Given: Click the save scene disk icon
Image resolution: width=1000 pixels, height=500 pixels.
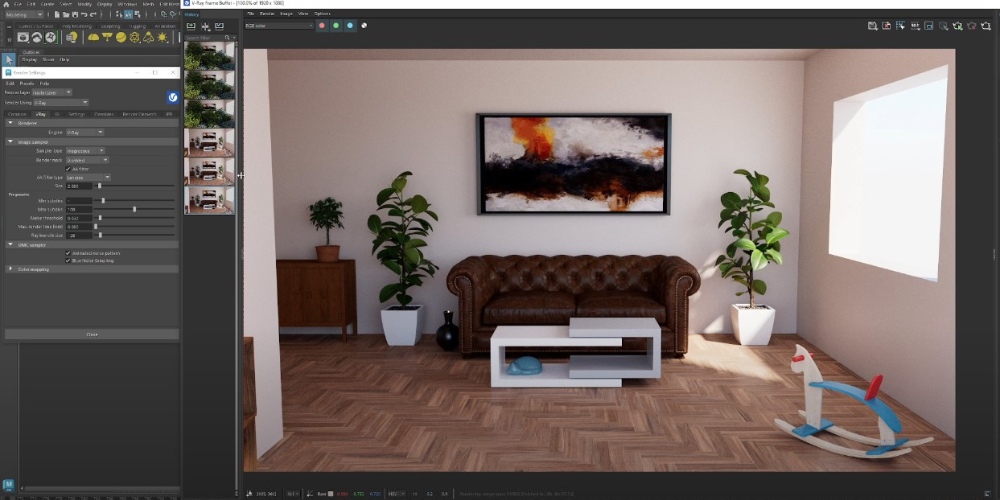Looking at the screenshot, I should click(x=75, y=14).
